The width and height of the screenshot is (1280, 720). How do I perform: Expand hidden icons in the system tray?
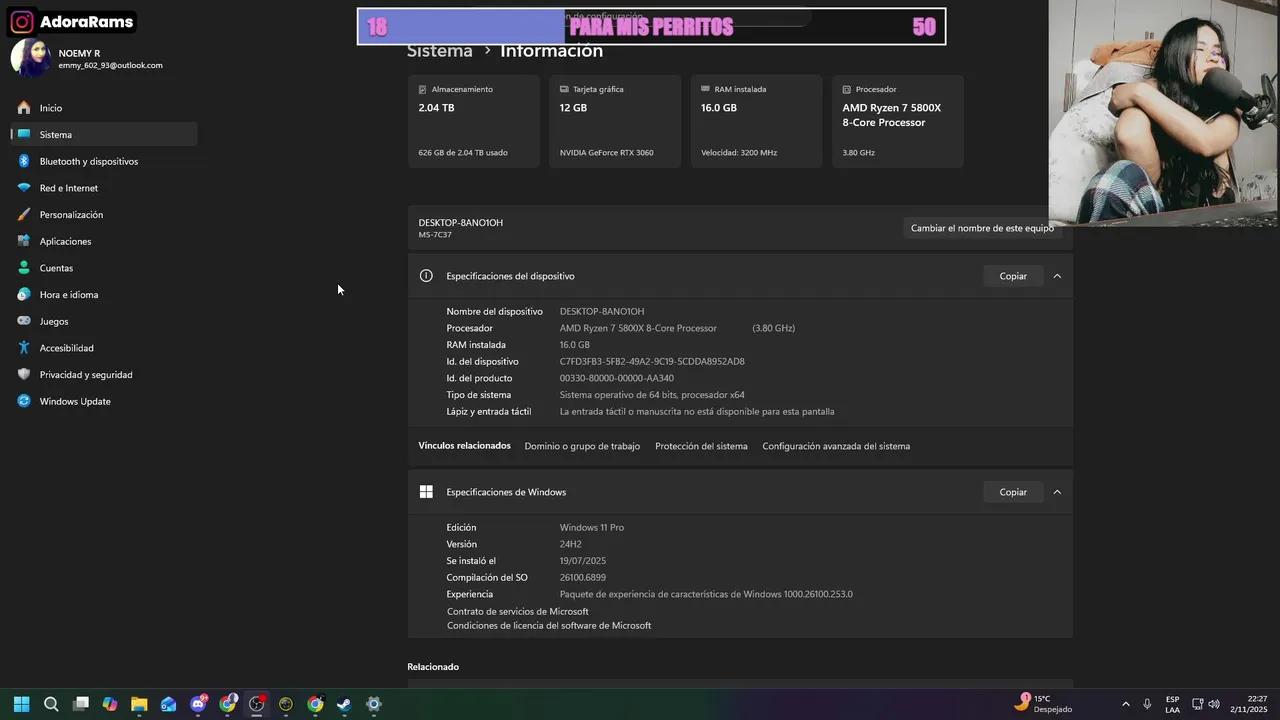[1126, 704]
